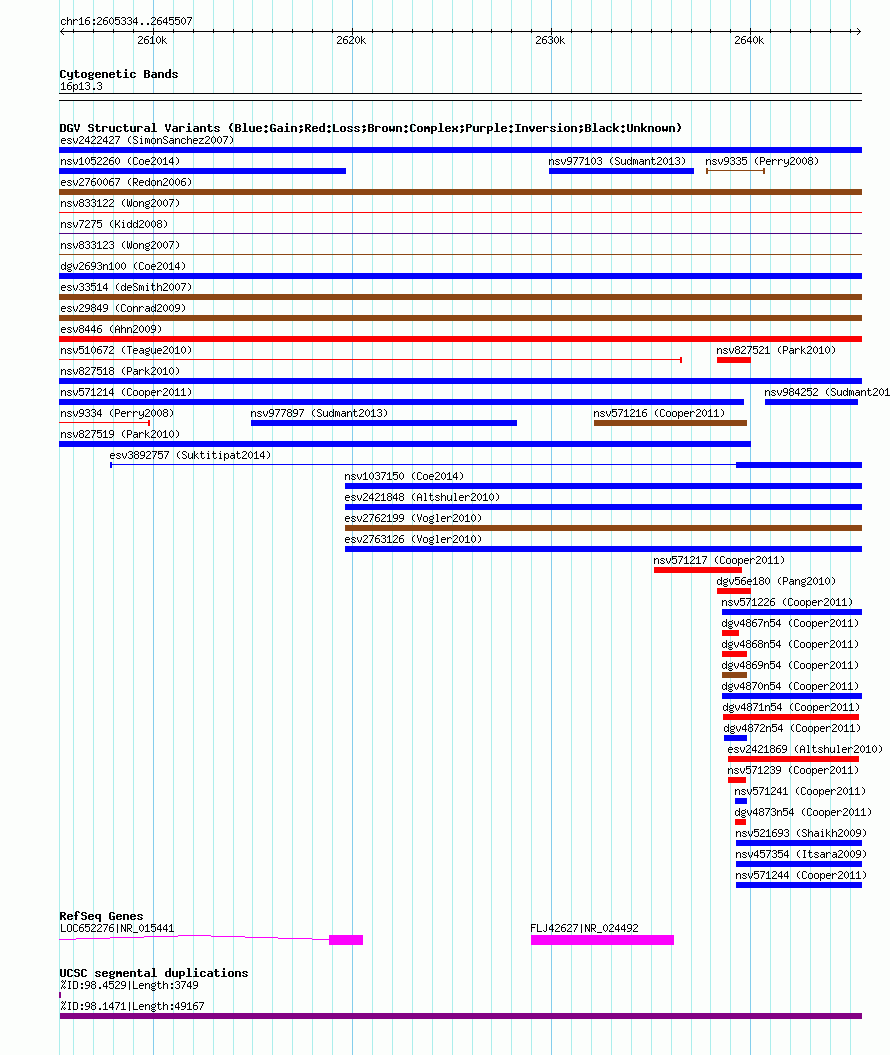Viewport: 890px width, 1055px height.
Task: Open nsv827521 (Park2010) variant
Action: pos(776,350)
